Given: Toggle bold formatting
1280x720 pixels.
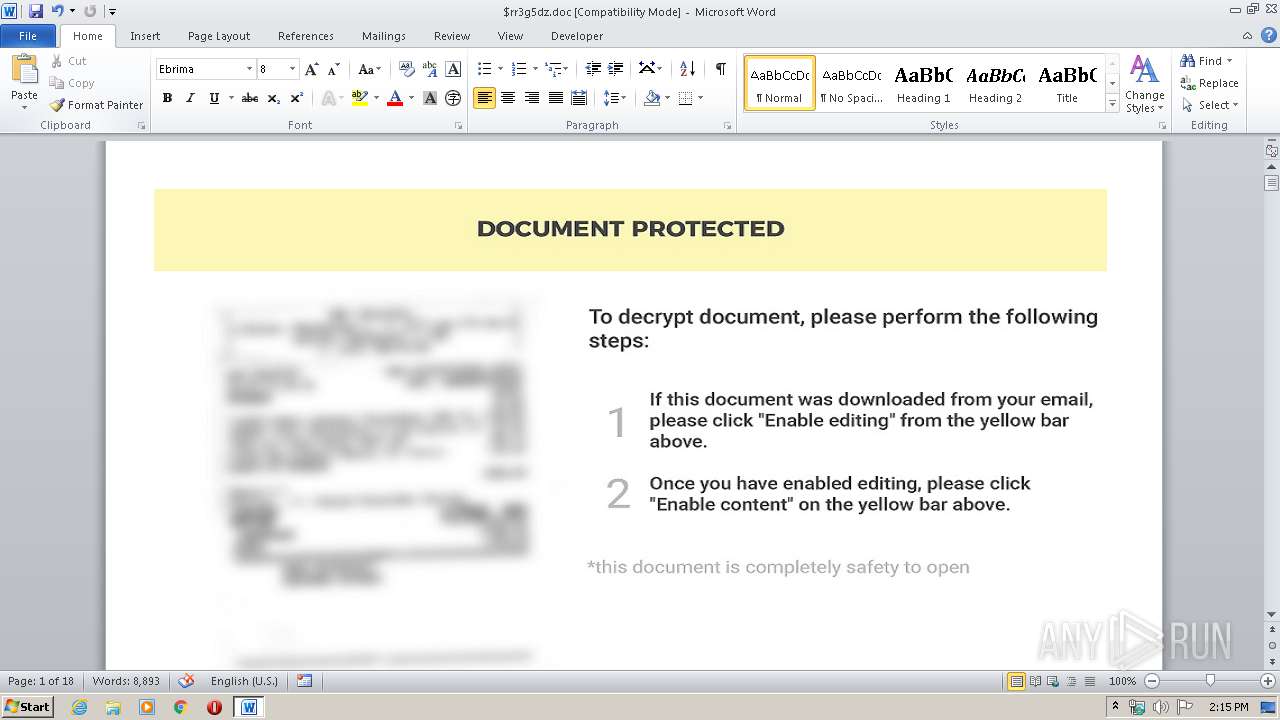Looking at the screenshot, I should click(x=167, y=98).
